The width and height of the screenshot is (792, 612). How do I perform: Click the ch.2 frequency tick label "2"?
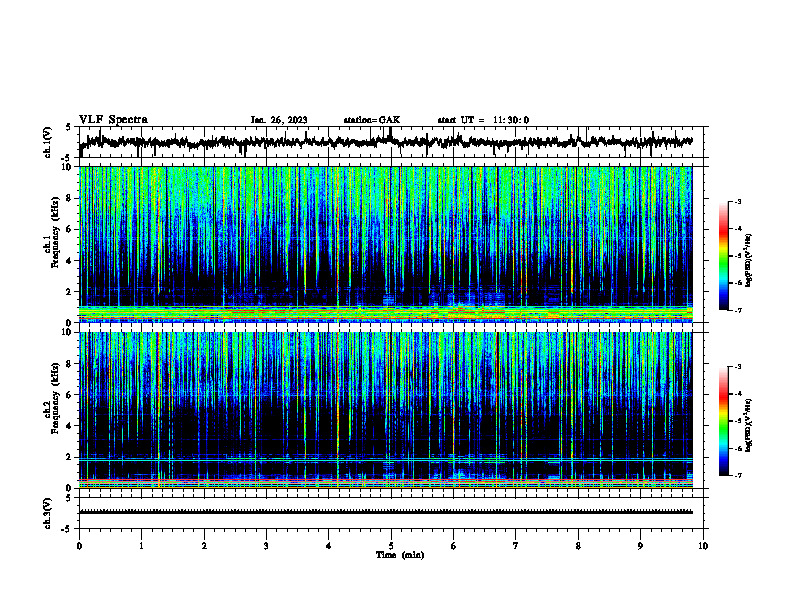[70, 457]
